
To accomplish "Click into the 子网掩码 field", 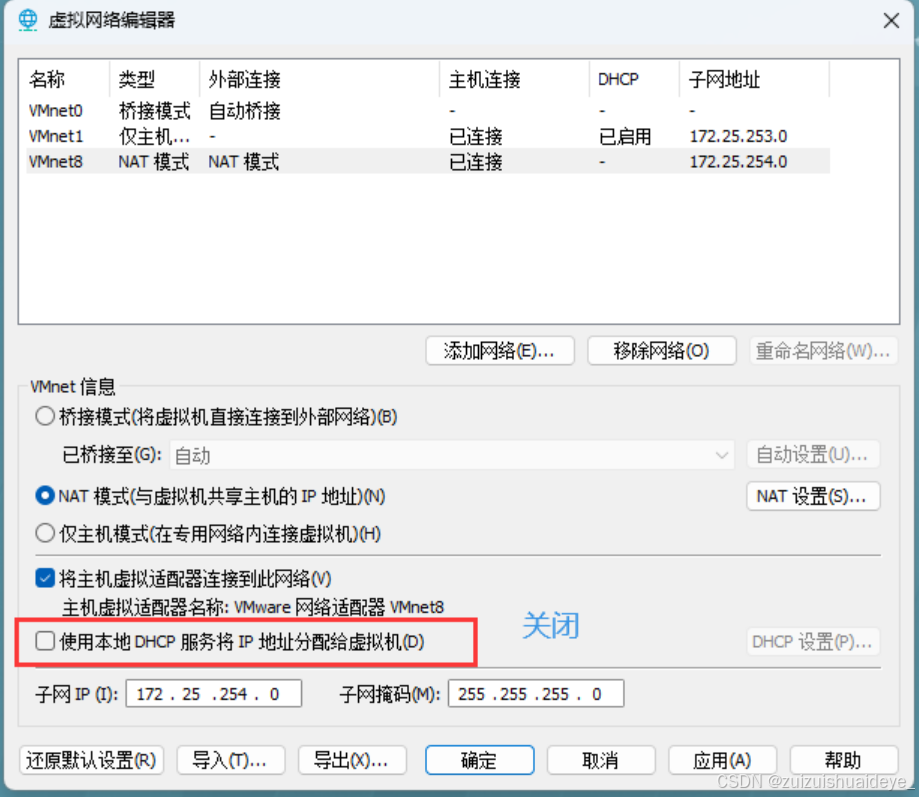I will 536,694.
